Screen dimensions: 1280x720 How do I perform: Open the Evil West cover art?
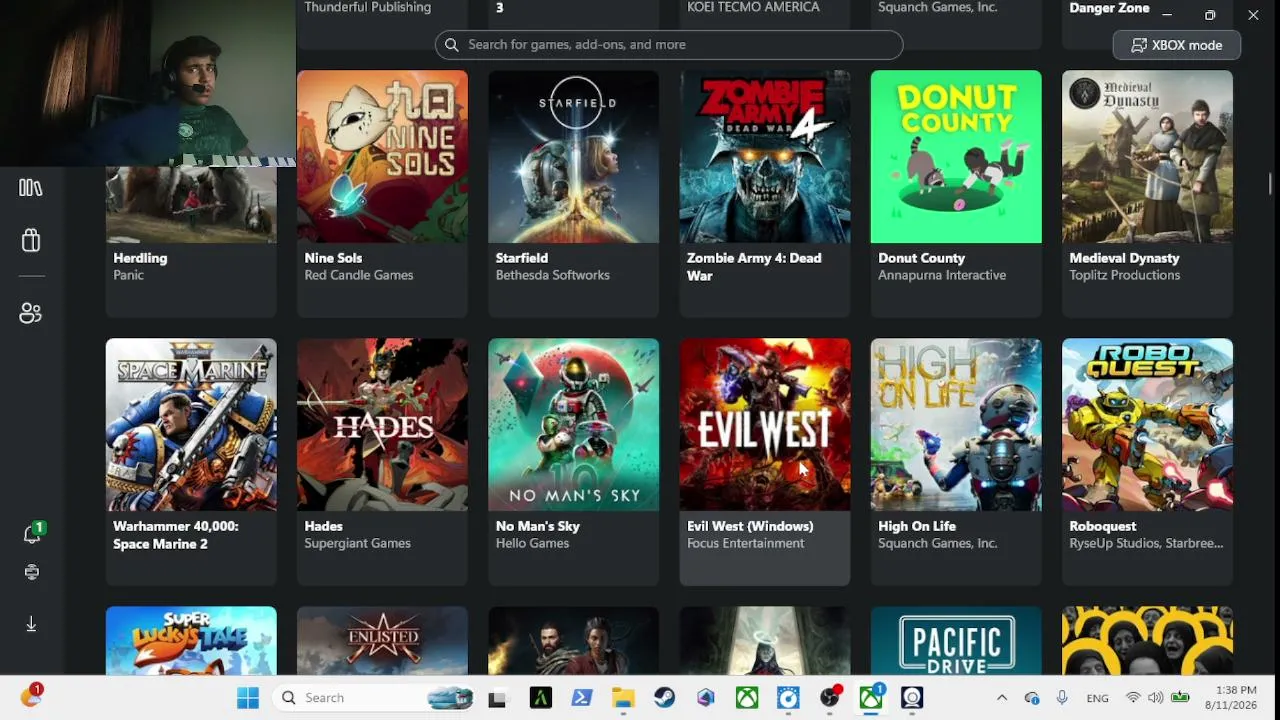click(765, 425)
